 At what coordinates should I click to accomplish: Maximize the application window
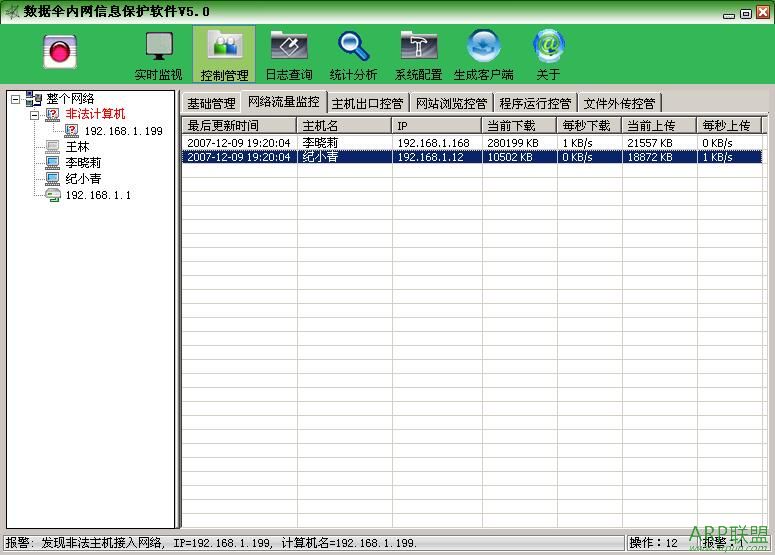(x=746, y=14)
